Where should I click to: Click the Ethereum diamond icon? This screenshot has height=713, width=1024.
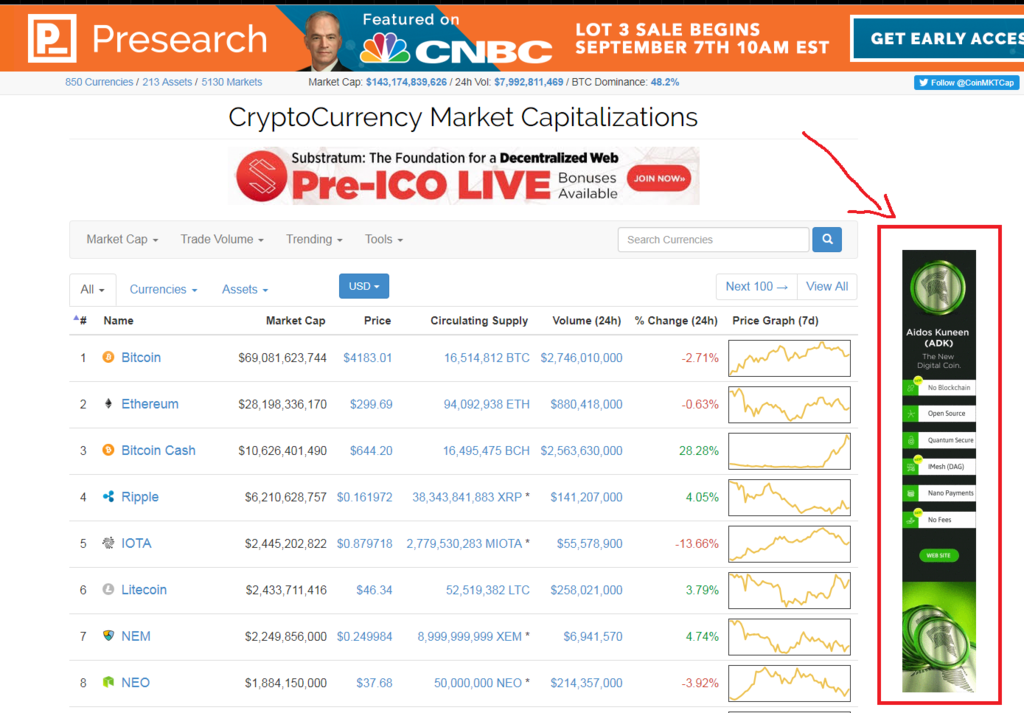point(108,404)
